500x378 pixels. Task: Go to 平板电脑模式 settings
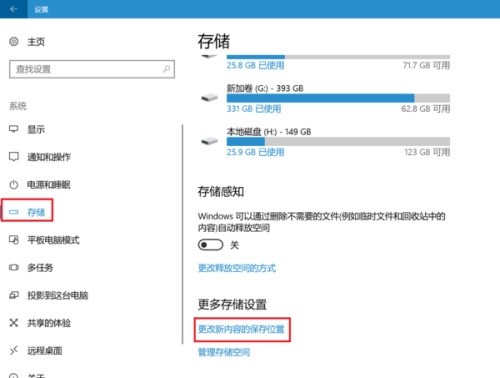click(x=53, y=240)
